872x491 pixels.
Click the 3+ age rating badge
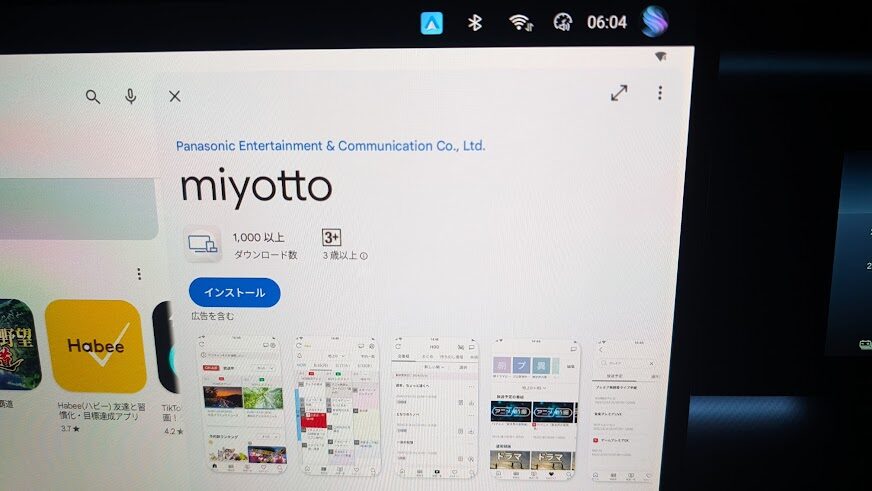(332, 238)
